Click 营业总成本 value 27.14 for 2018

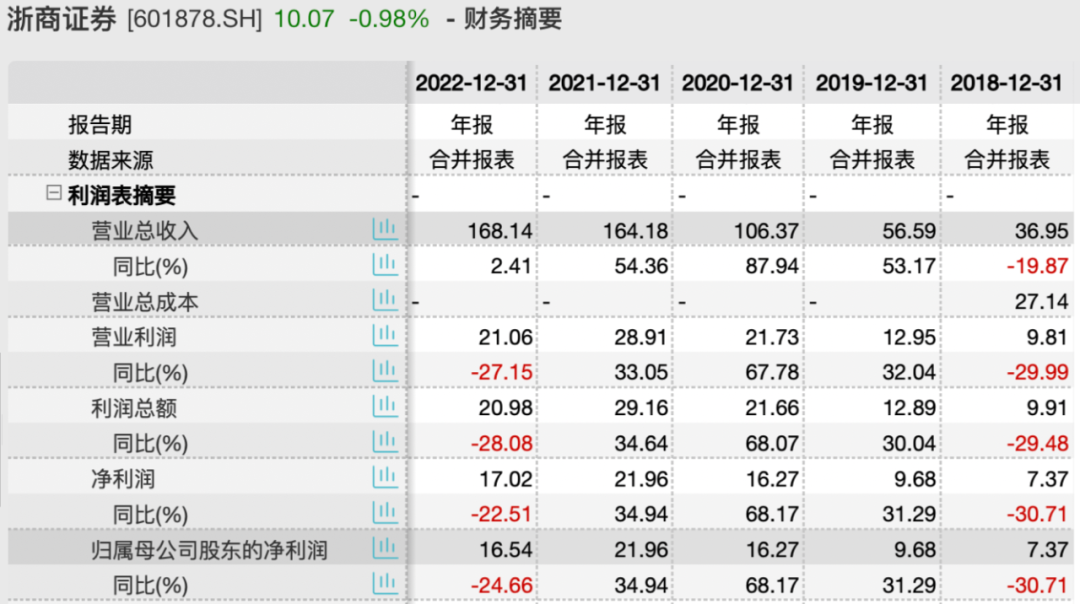tap(1041, 302)
